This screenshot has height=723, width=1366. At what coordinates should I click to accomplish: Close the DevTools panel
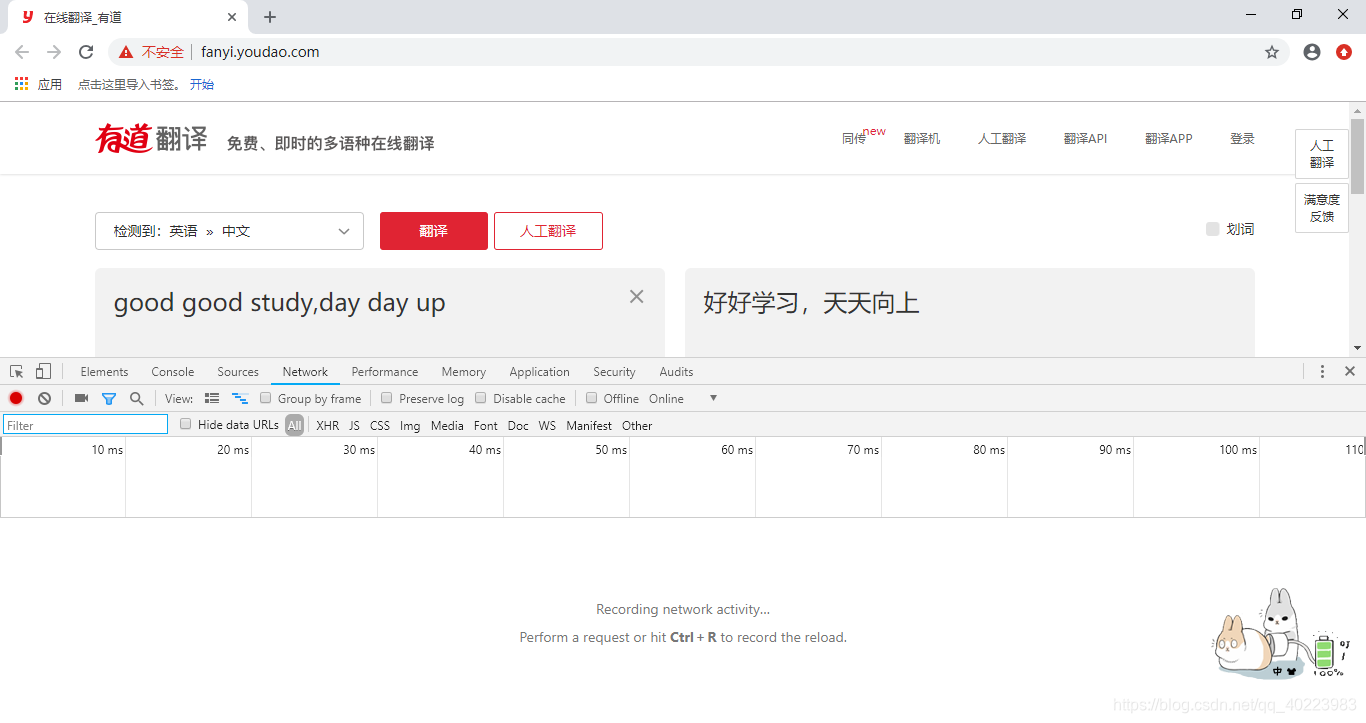(1350, 371)
